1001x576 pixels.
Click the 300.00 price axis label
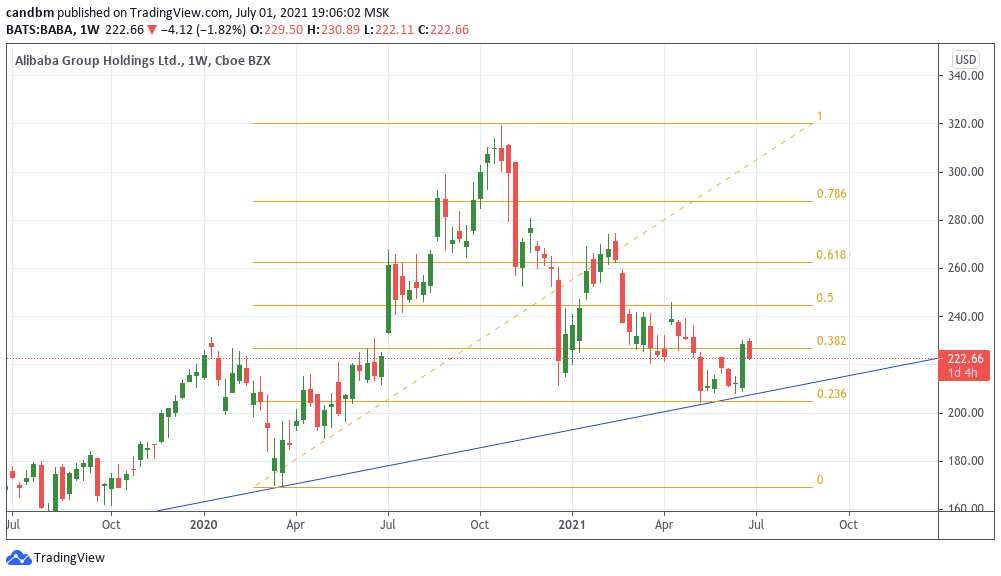pyautogui.click(x=965, y=172)
